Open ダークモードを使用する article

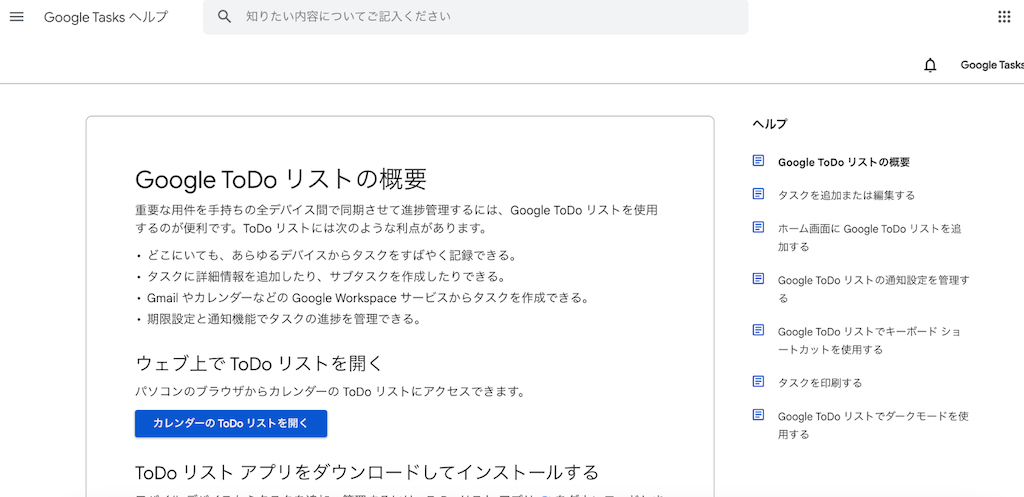872,425
